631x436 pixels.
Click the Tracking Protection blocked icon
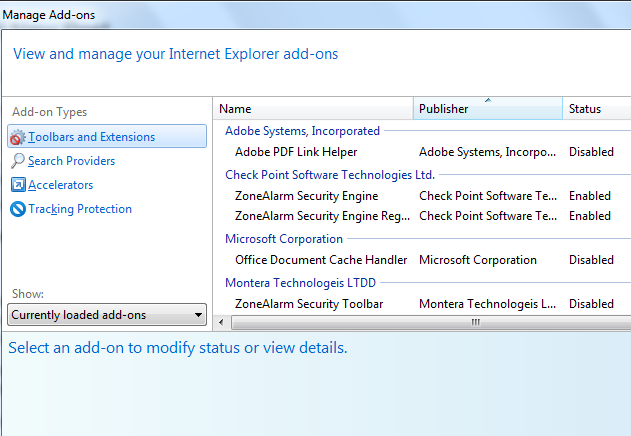point(18,209)
